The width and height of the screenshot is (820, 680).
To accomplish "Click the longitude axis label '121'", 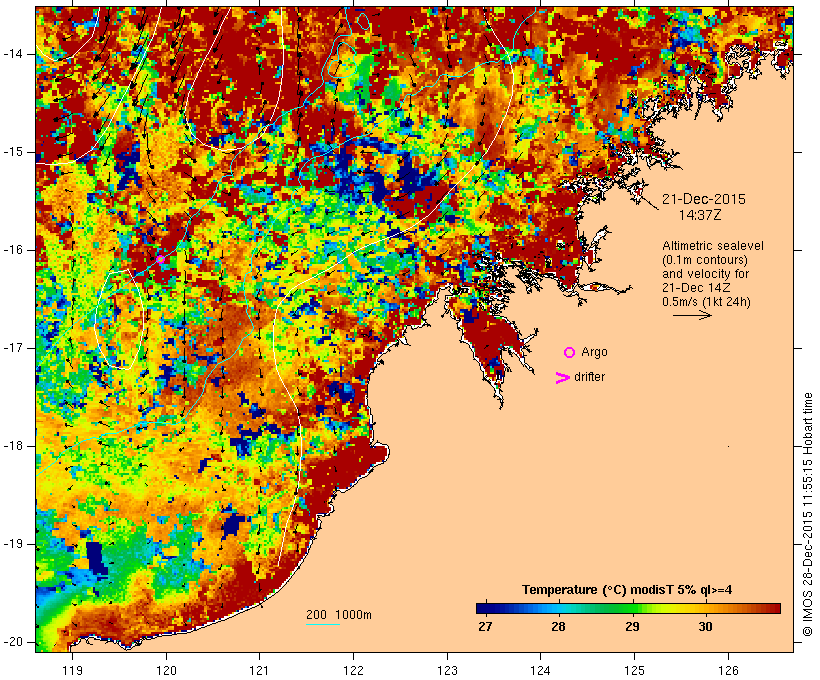I will tap(259, 670).
